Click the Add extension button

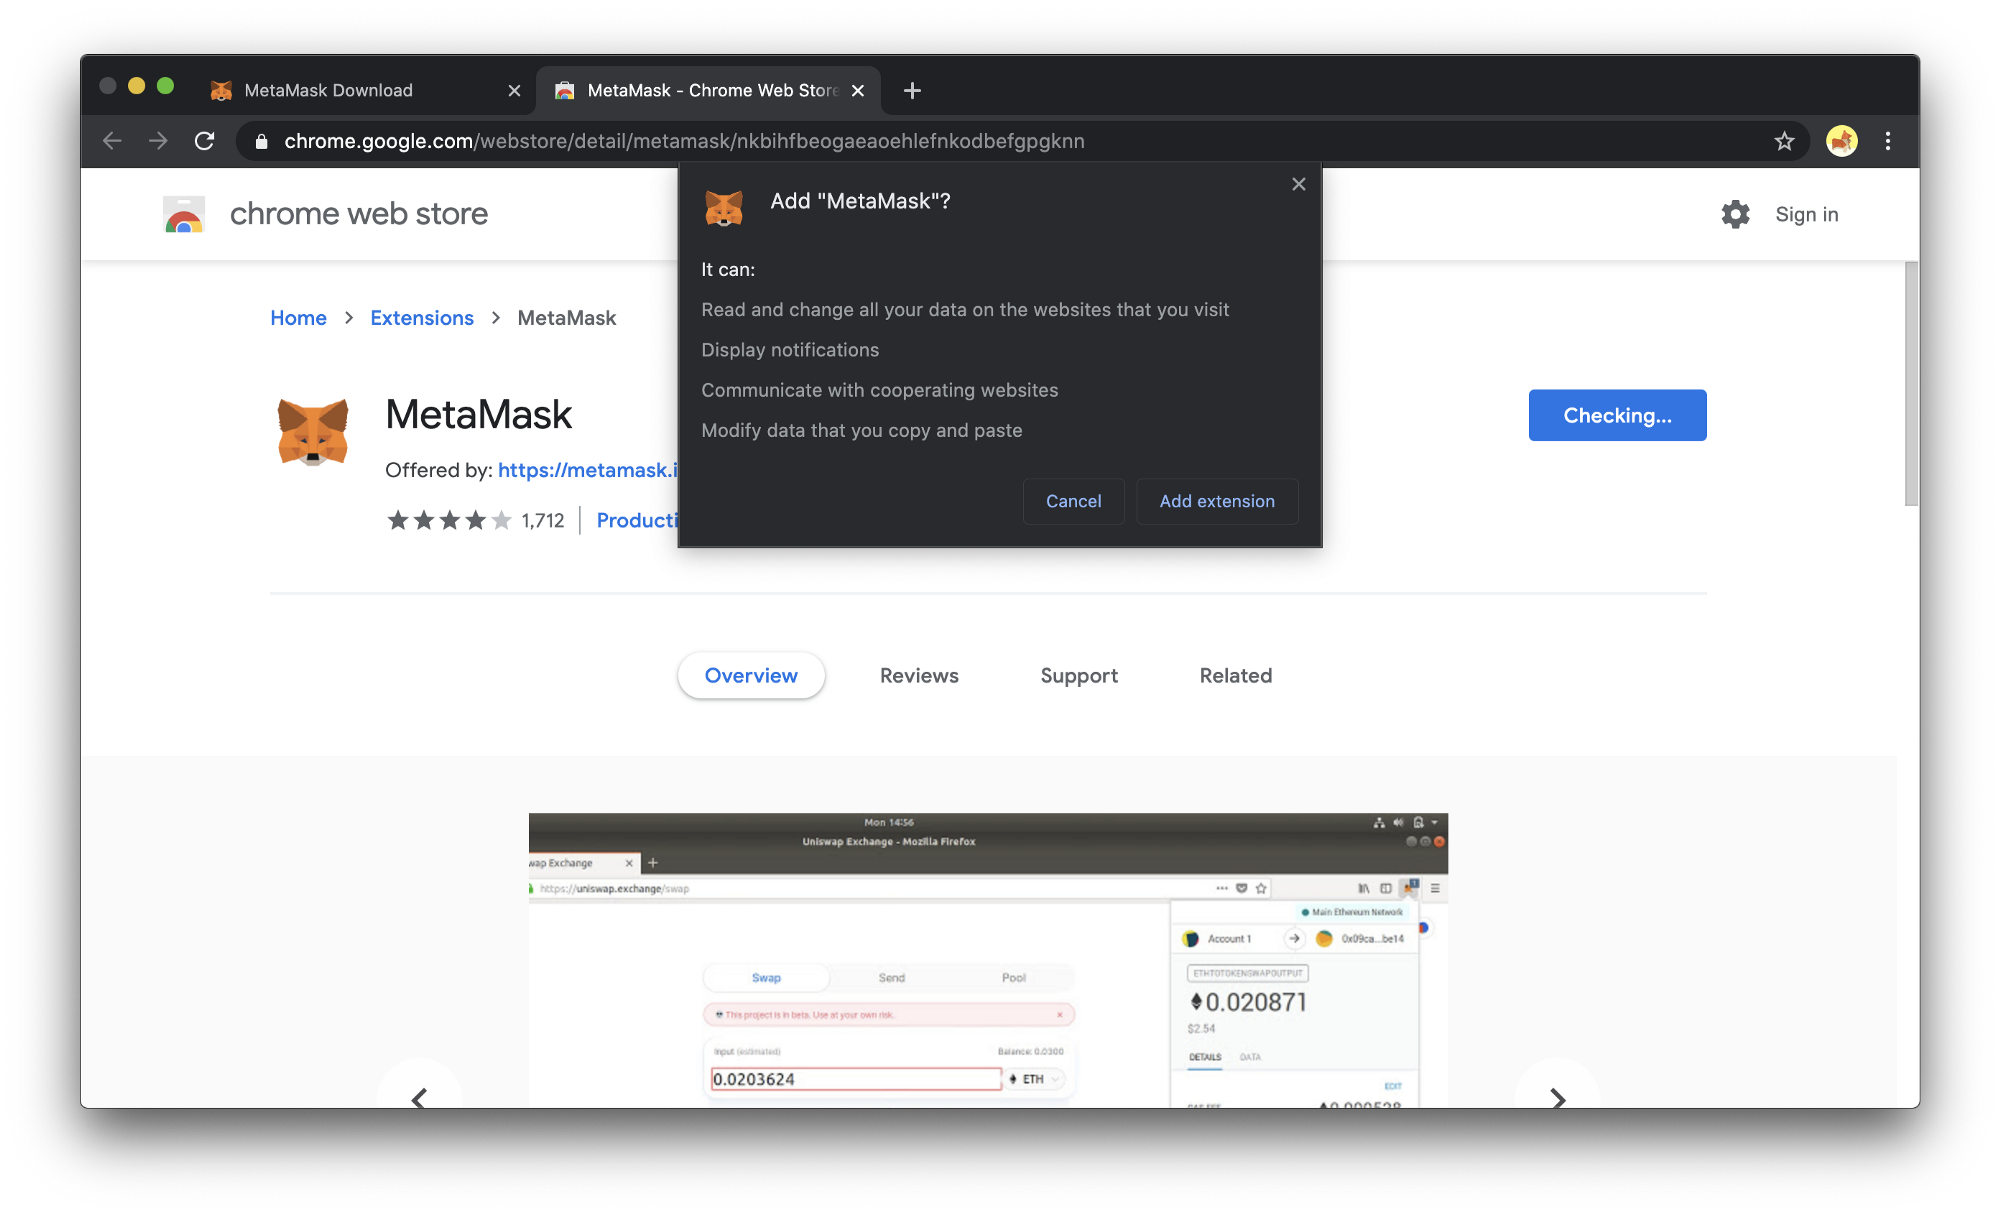click(x=1217, y=501)
